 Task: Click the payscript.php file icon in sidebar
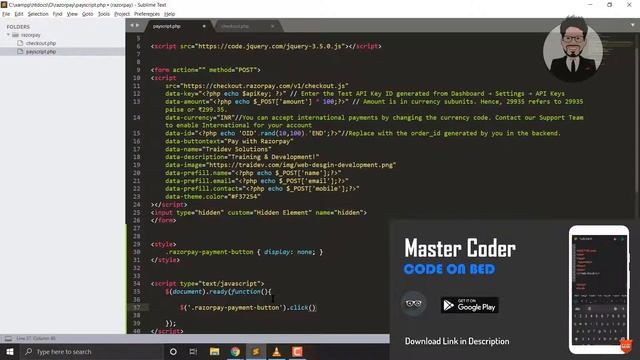point(20,51)
